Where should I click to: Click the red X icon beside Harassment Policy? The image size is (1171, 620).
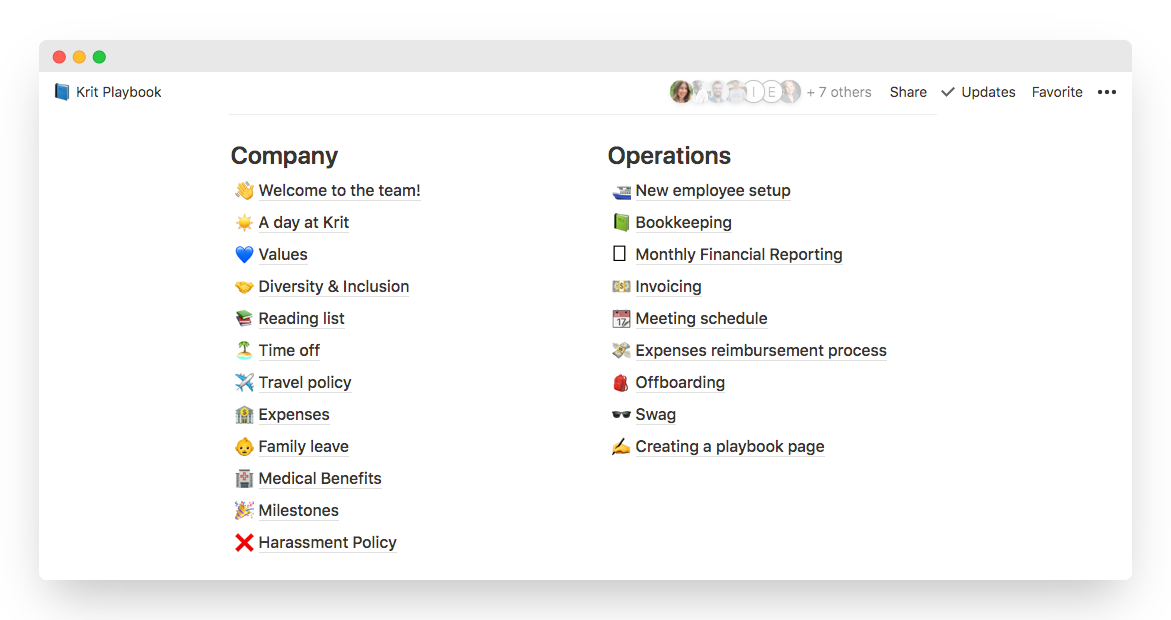click(x=244, y=543)
